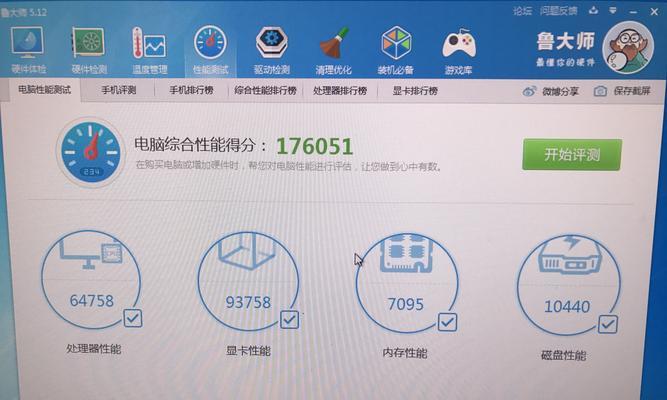Click the disk score 10440
The height and width of the screenshot is (400, 667).
point(567,306)
